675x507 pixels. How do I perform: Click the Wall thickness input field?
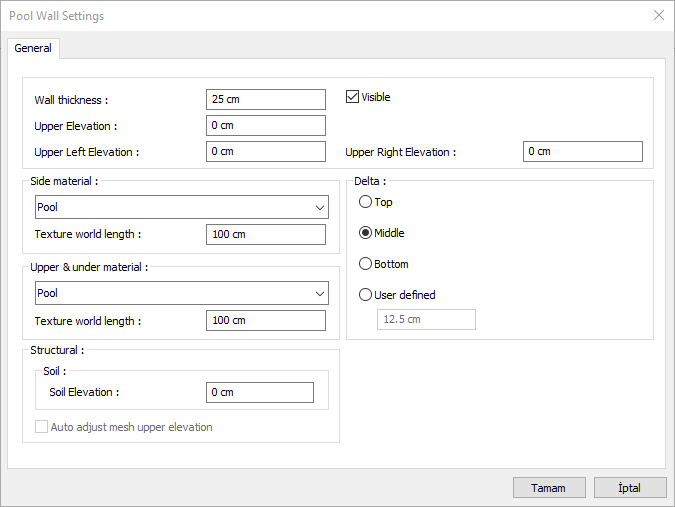coord(266,99)
